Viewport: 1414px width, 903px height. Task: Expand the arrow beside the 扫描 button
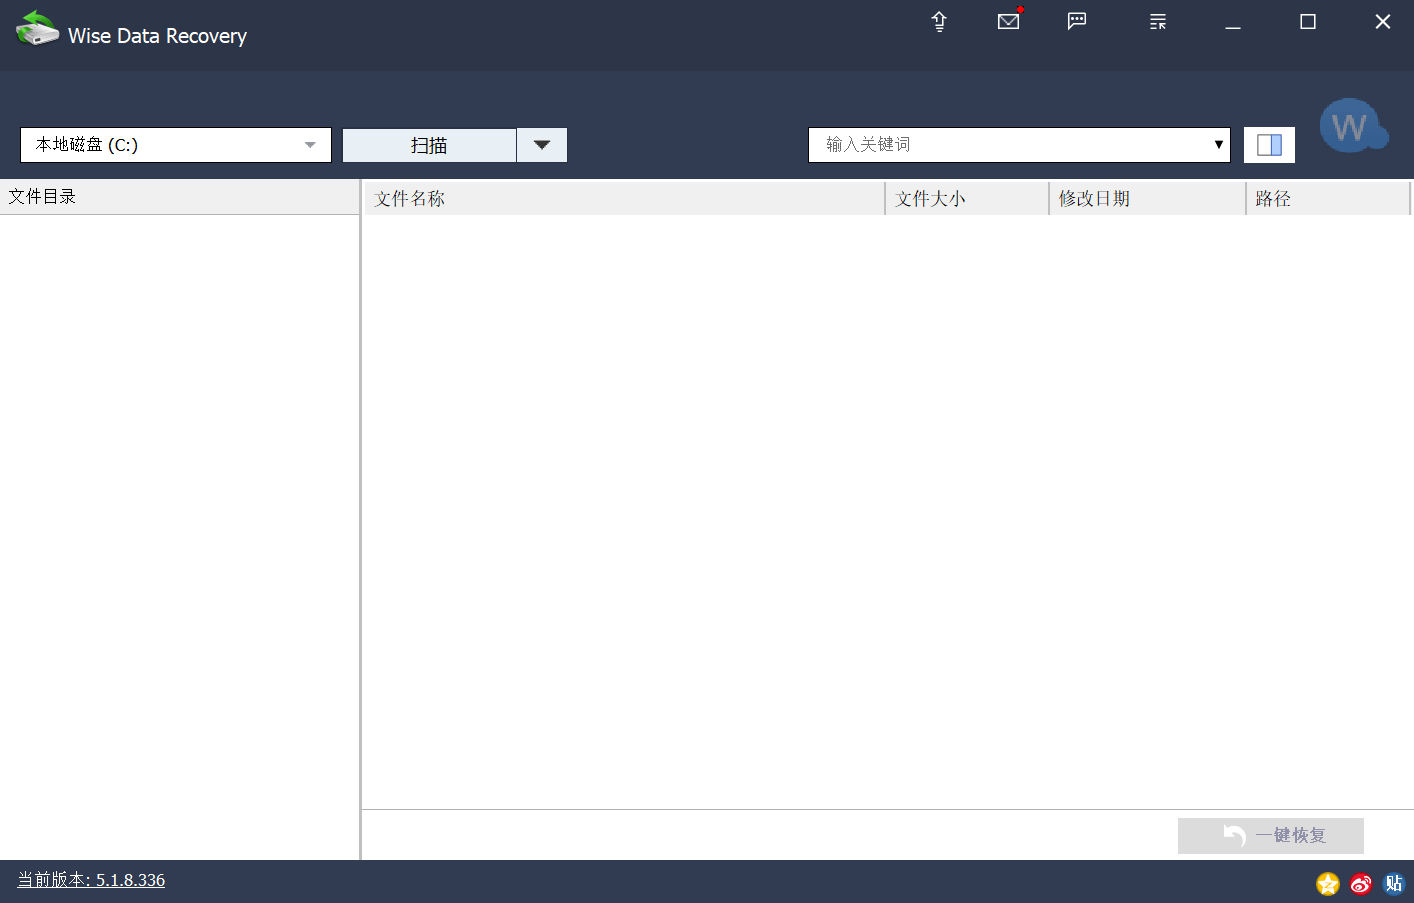coord(542,145)
